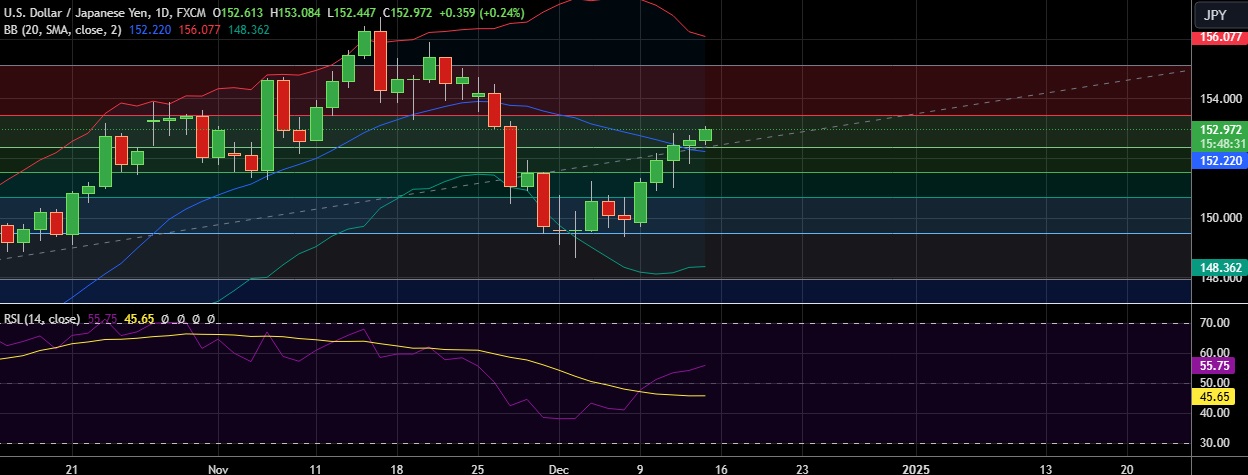Click the Dec label on time axis
Viewport: 1248px width, 475px height.
(x=559, y=467)
